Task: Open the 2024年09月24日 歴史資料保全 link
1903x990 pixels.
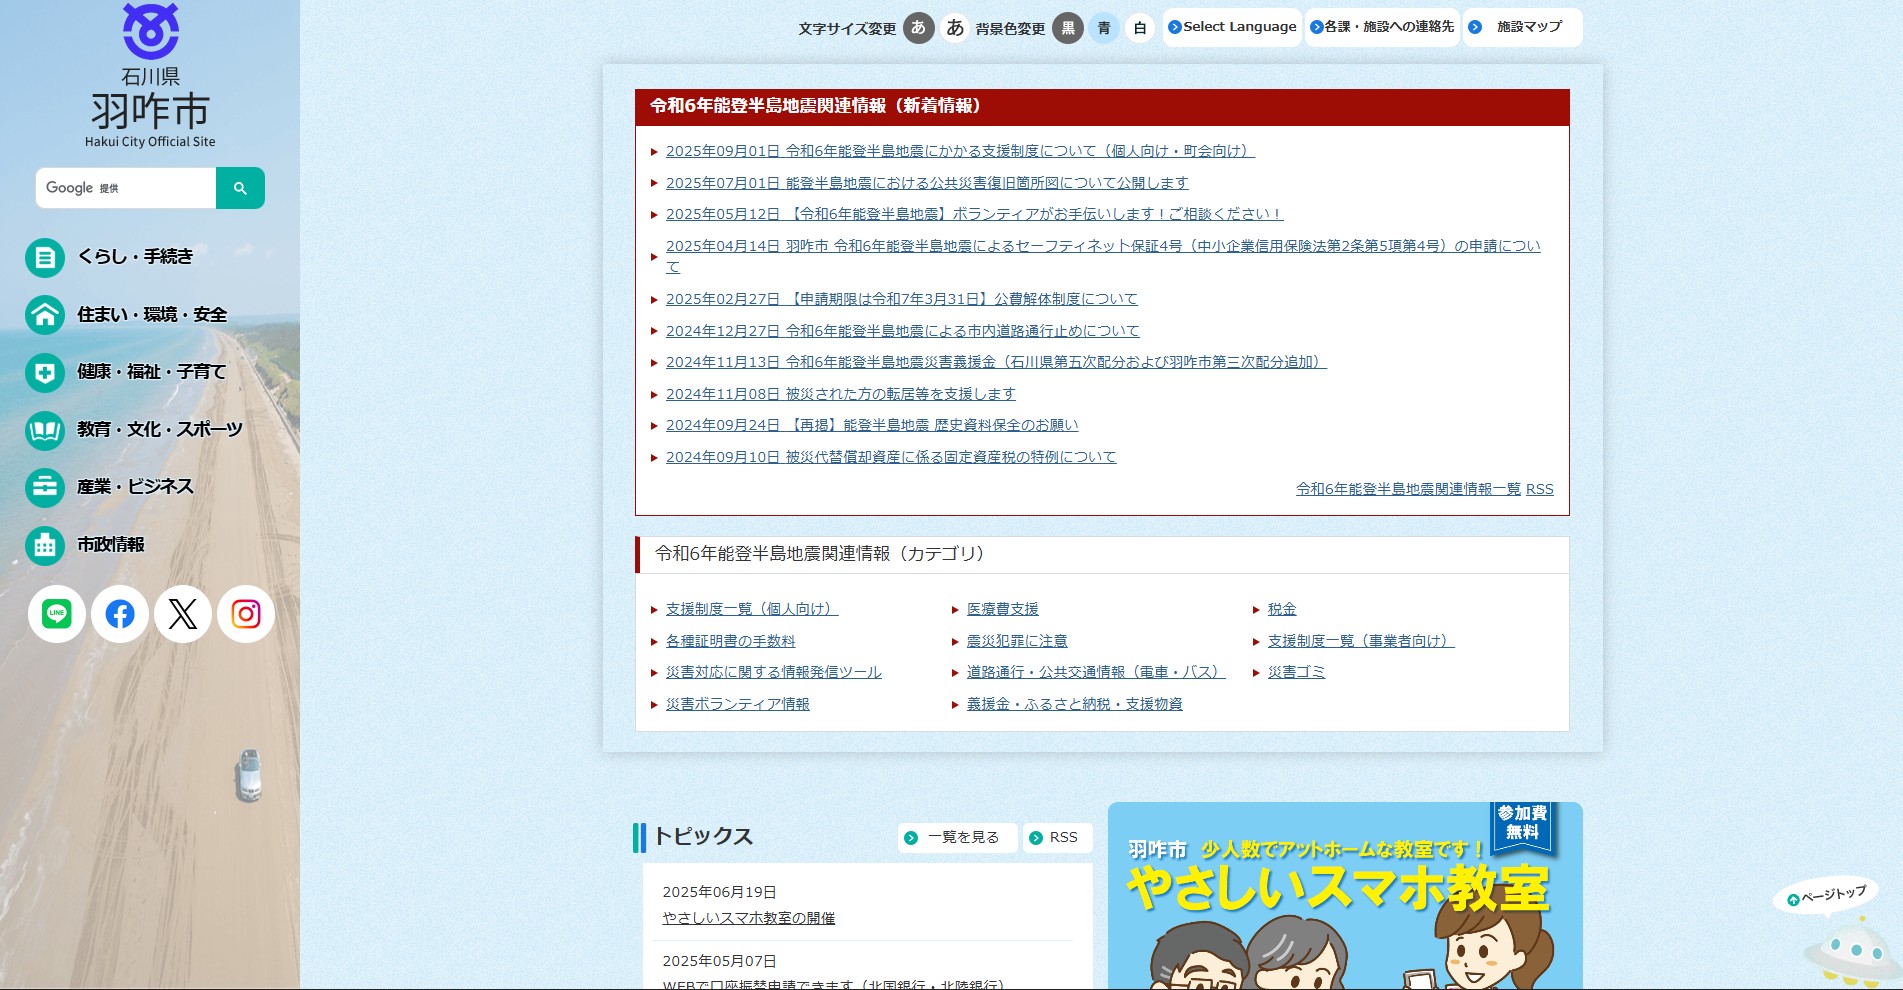Action: pos(872,425)
